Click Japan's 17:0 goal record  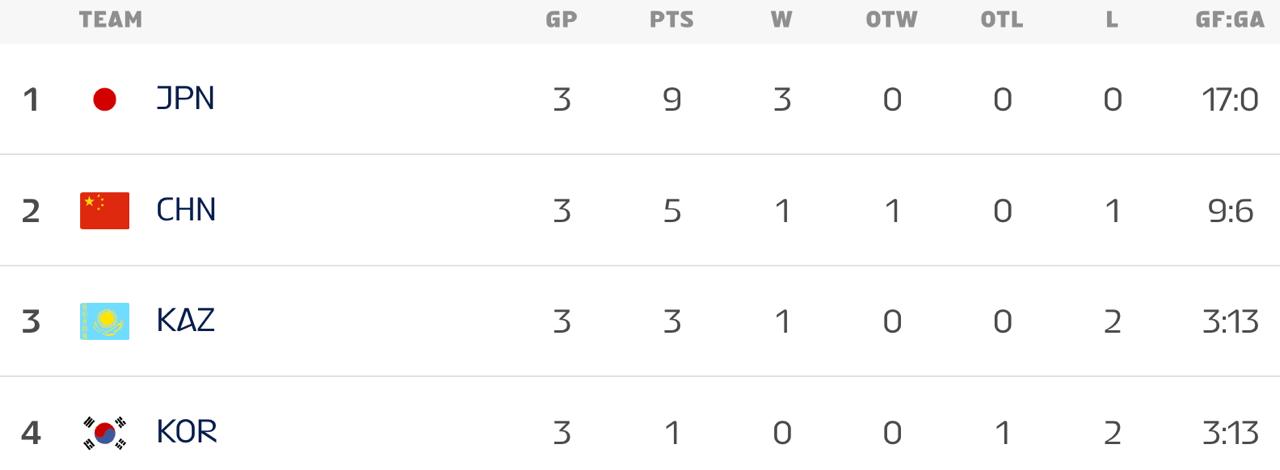tap(1229, 99)
